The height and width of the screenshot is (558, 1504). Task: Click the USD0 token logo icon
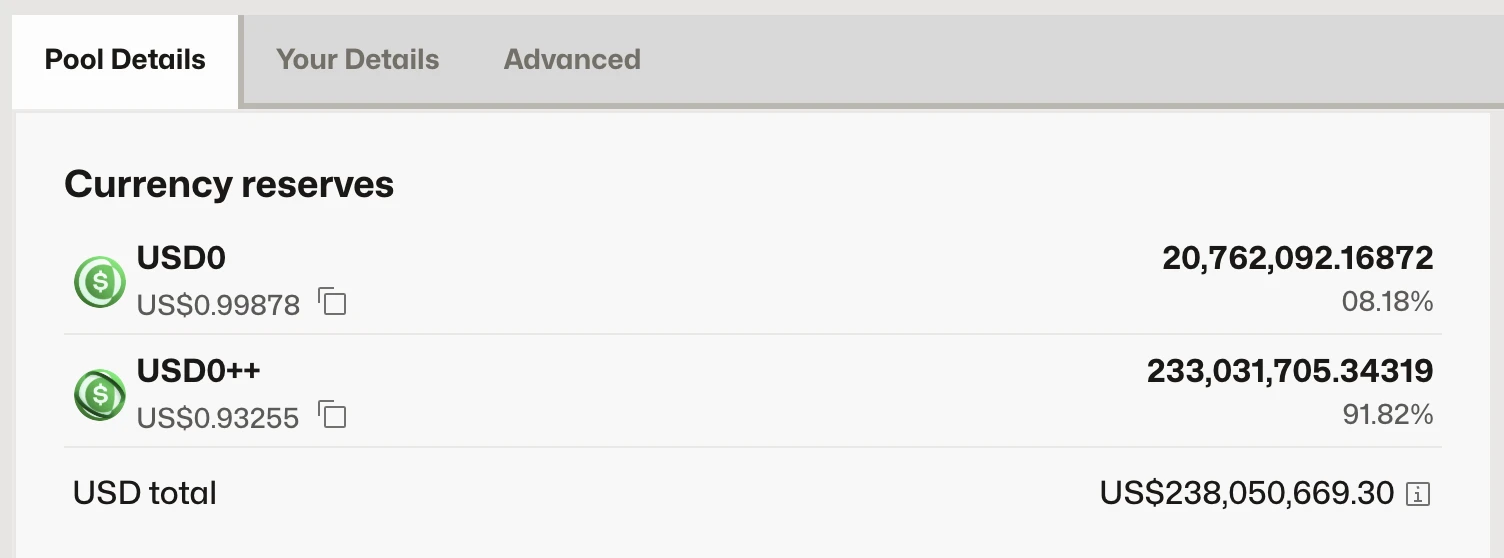tap(99, 282)
